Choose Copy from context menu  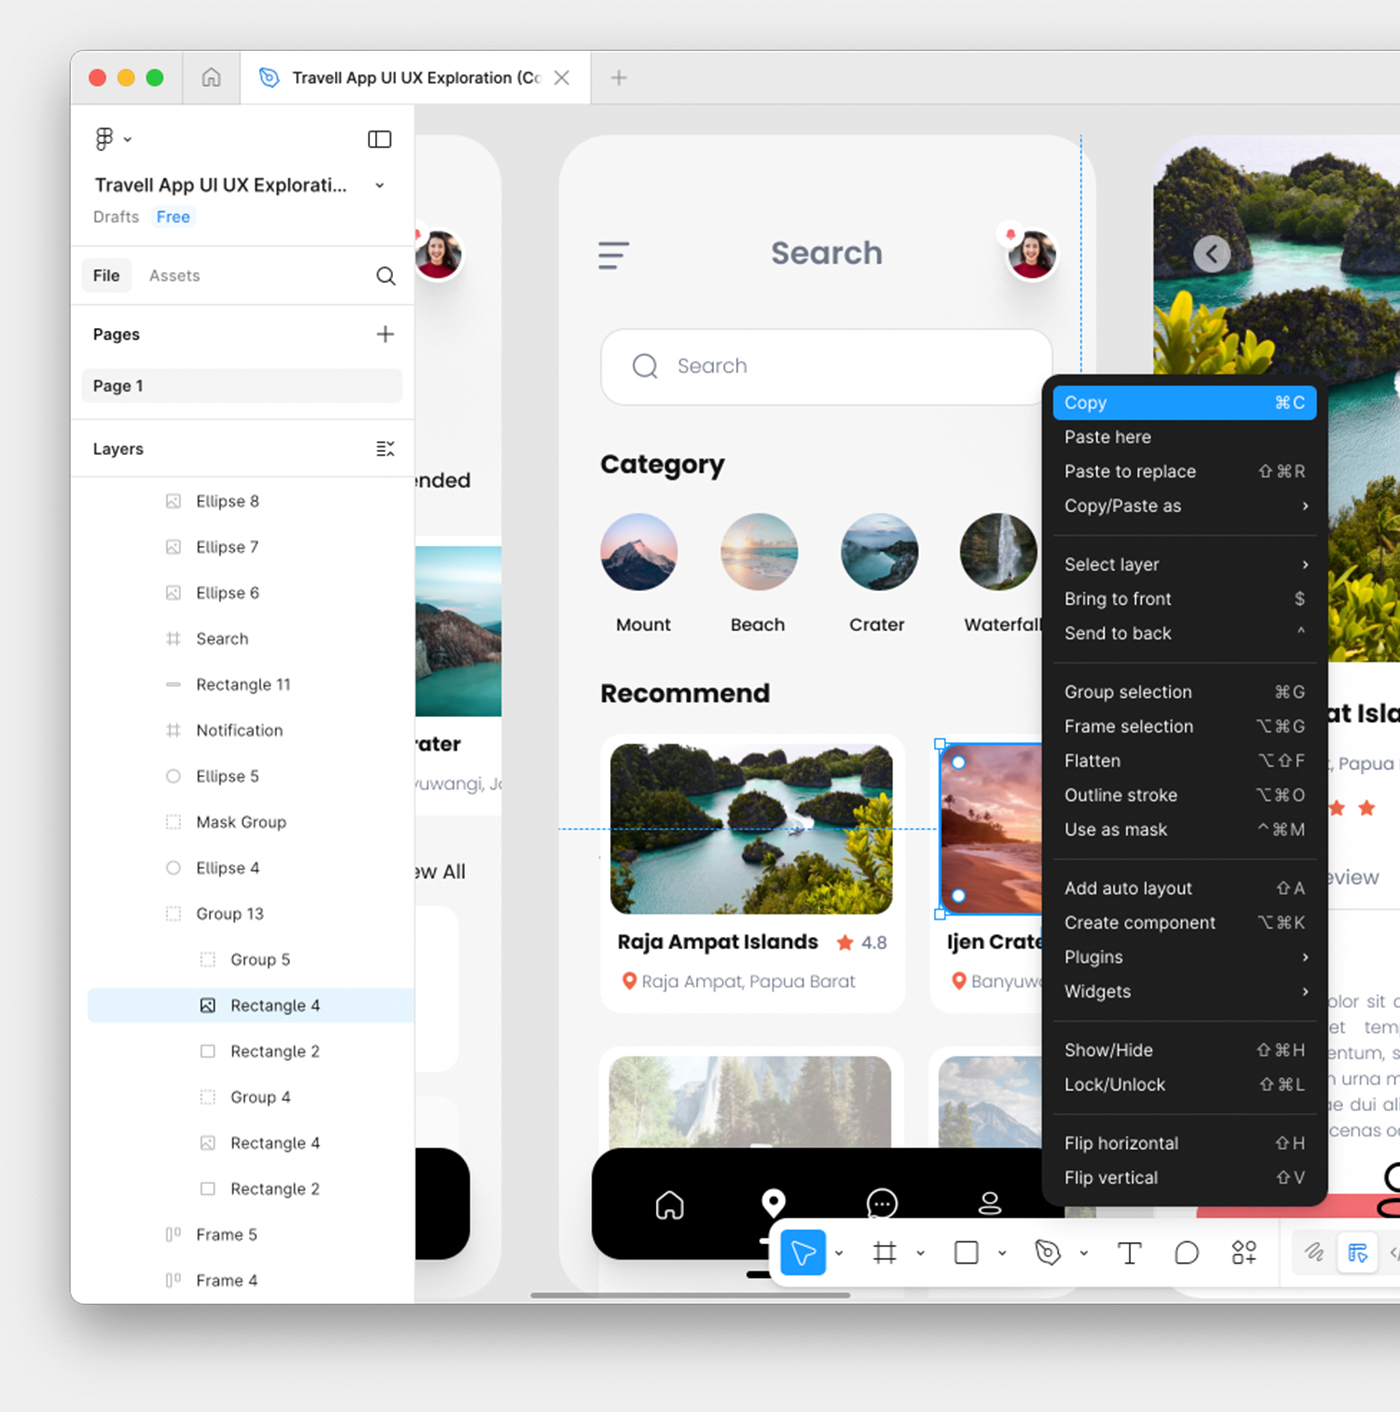(x=1184, y=403)
